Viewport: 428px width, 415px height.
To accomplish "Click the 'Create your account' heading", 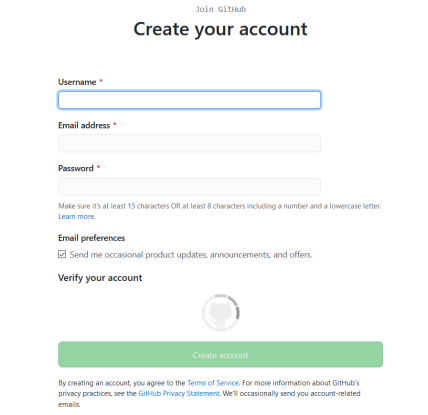I will click(220, 29).
